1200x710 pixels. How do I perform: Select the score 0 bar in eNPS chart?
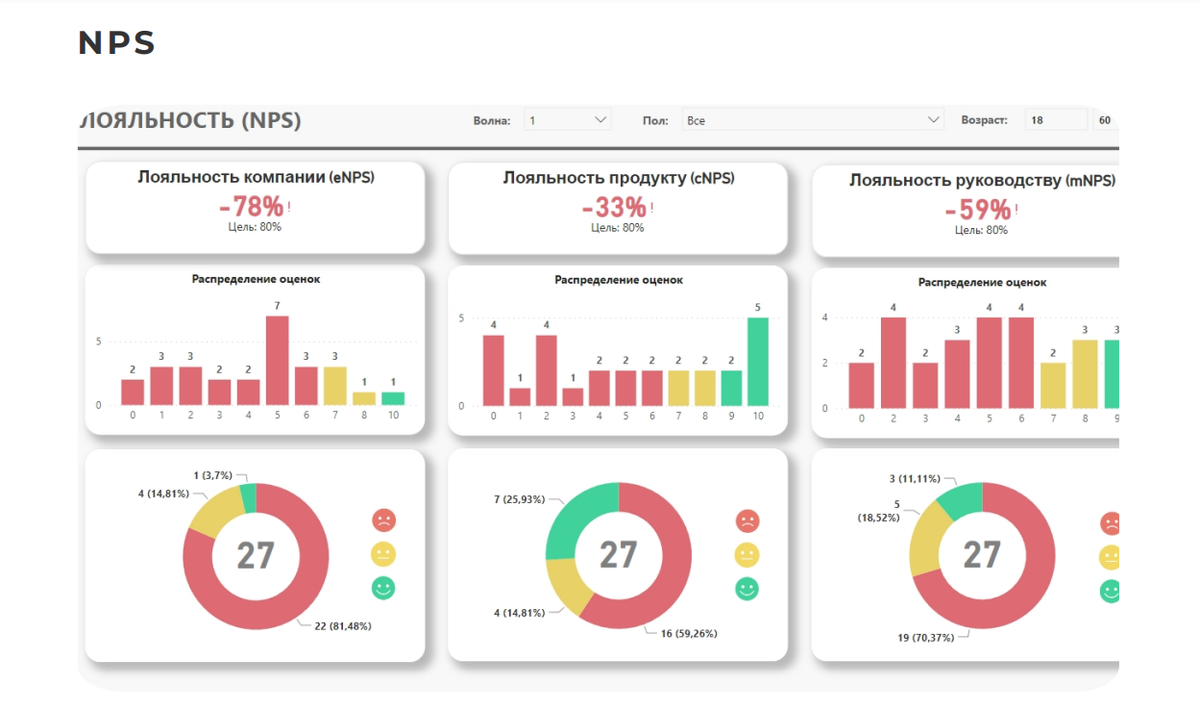[x=132, y=392]
